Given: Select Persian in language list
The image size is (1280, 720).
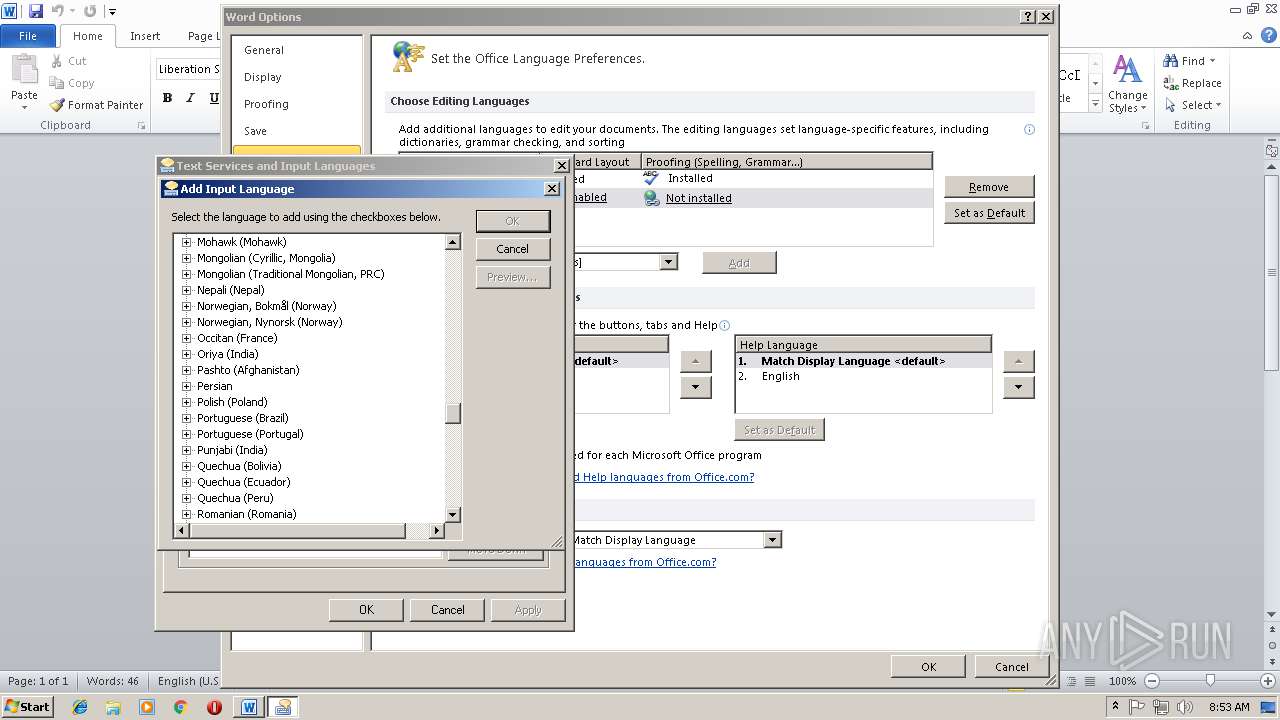Looking at the screenshot, I should (214, 386).
